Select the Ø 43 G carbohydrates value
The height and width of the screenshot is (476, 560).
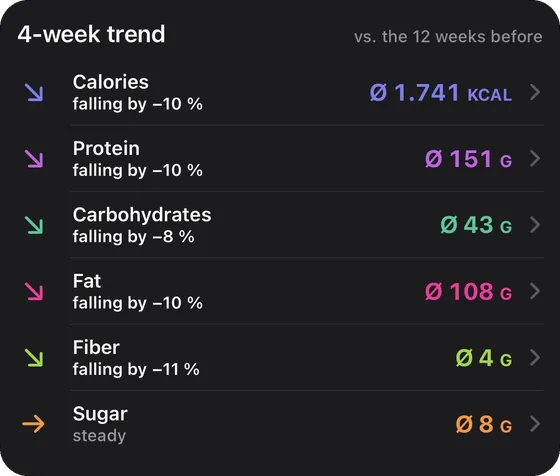476,225
